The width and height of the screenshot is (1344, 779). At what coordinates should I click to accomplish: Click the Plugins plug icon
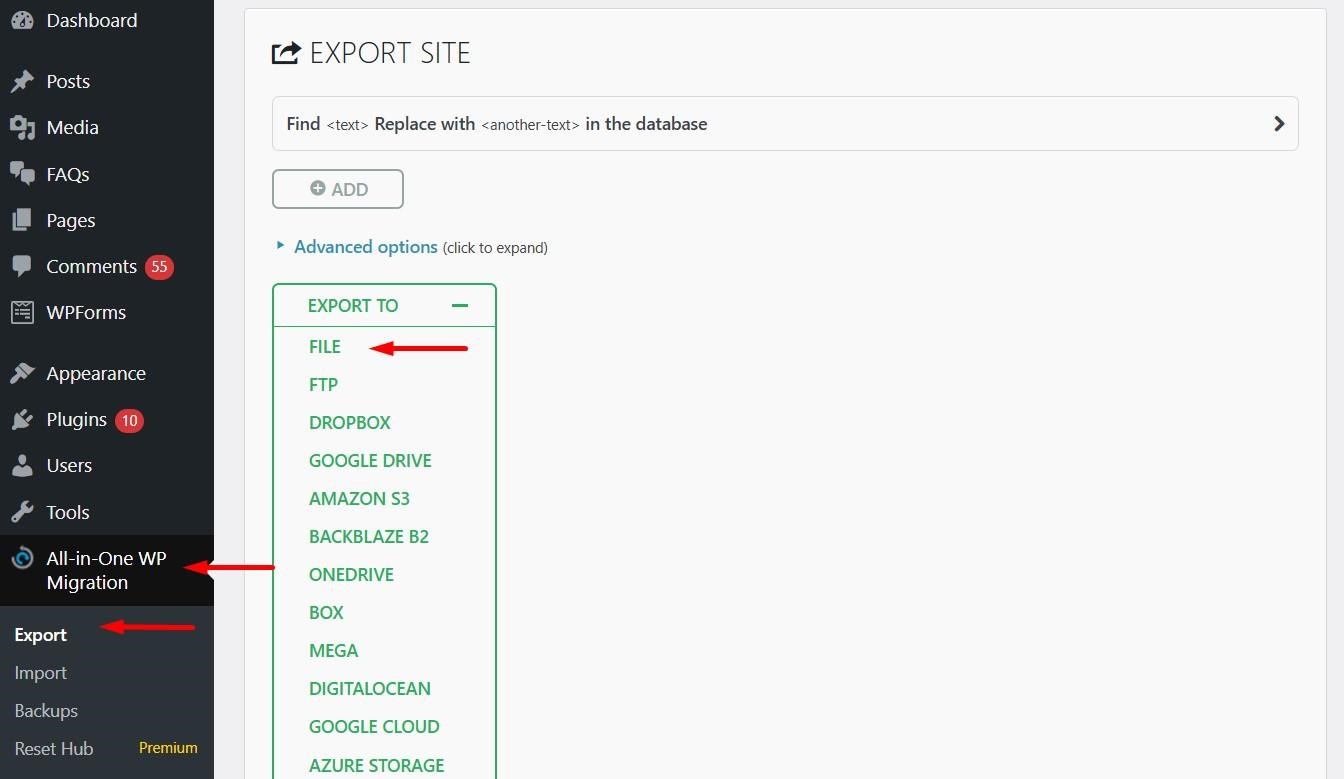(x=22, y=420)
